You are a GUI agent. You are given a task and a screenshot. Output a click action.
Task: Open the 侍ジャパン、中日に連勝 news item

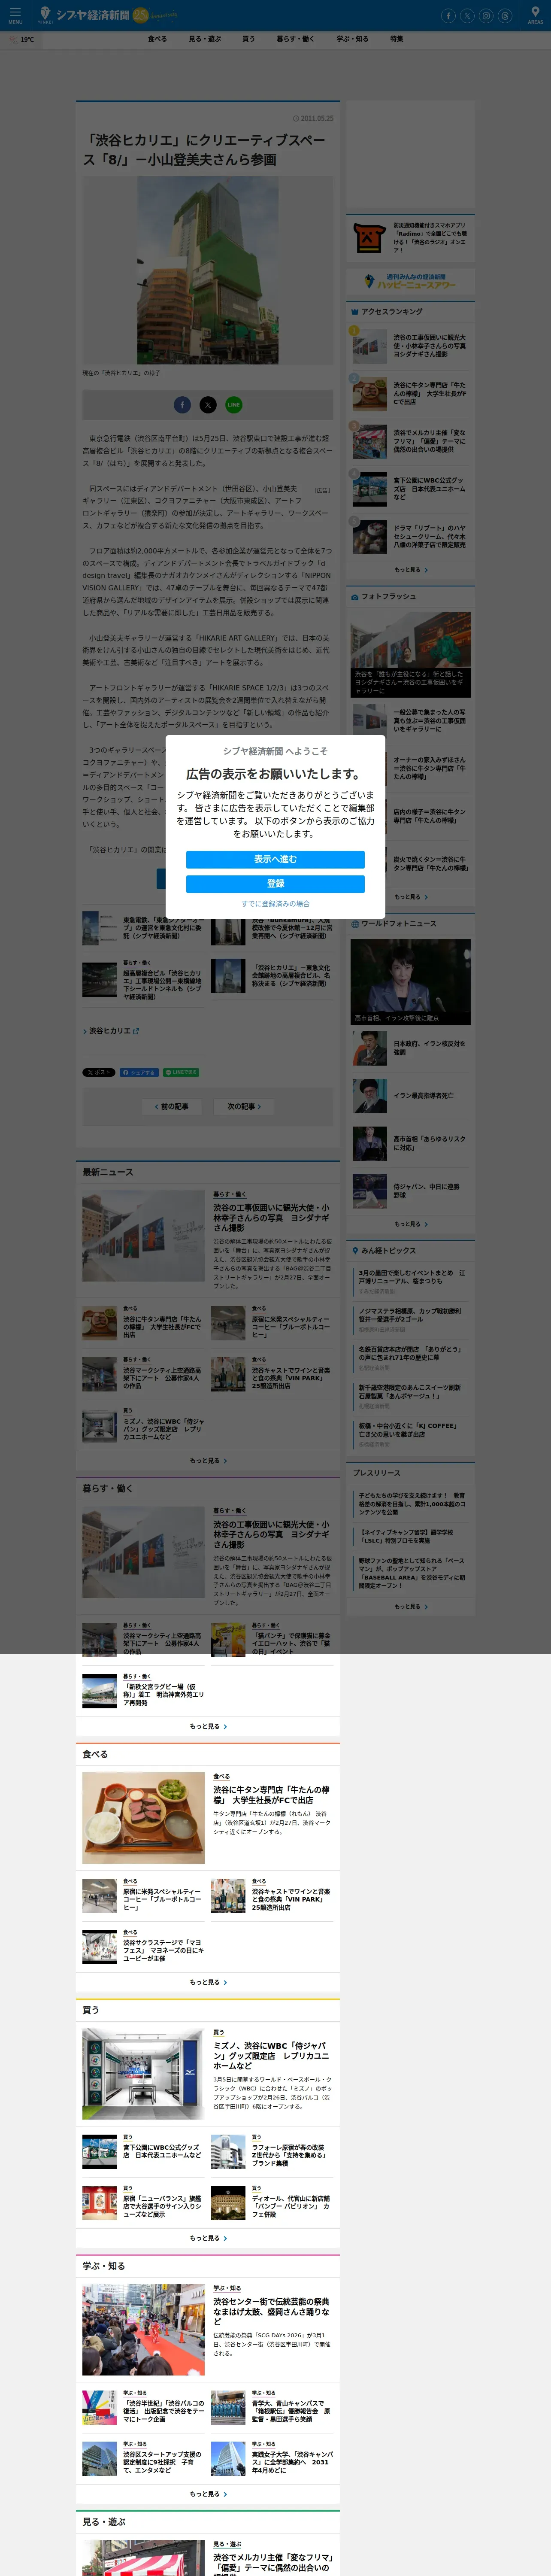click(x=410, y=1190)
